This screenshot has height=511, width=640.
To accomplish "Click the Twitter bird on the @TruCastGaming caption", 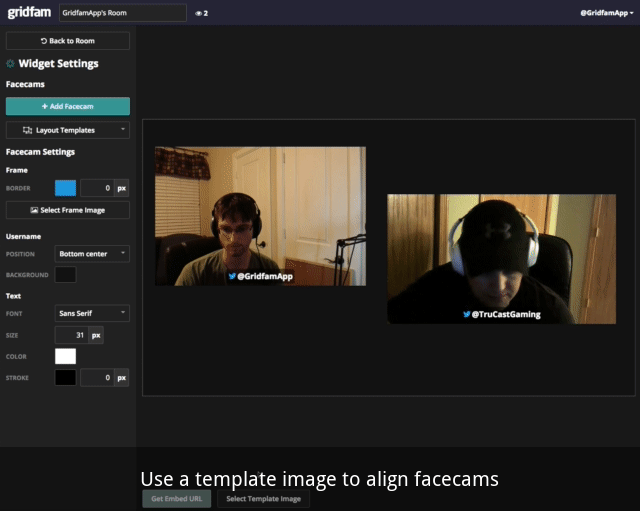I will click(x=467, y=314).
